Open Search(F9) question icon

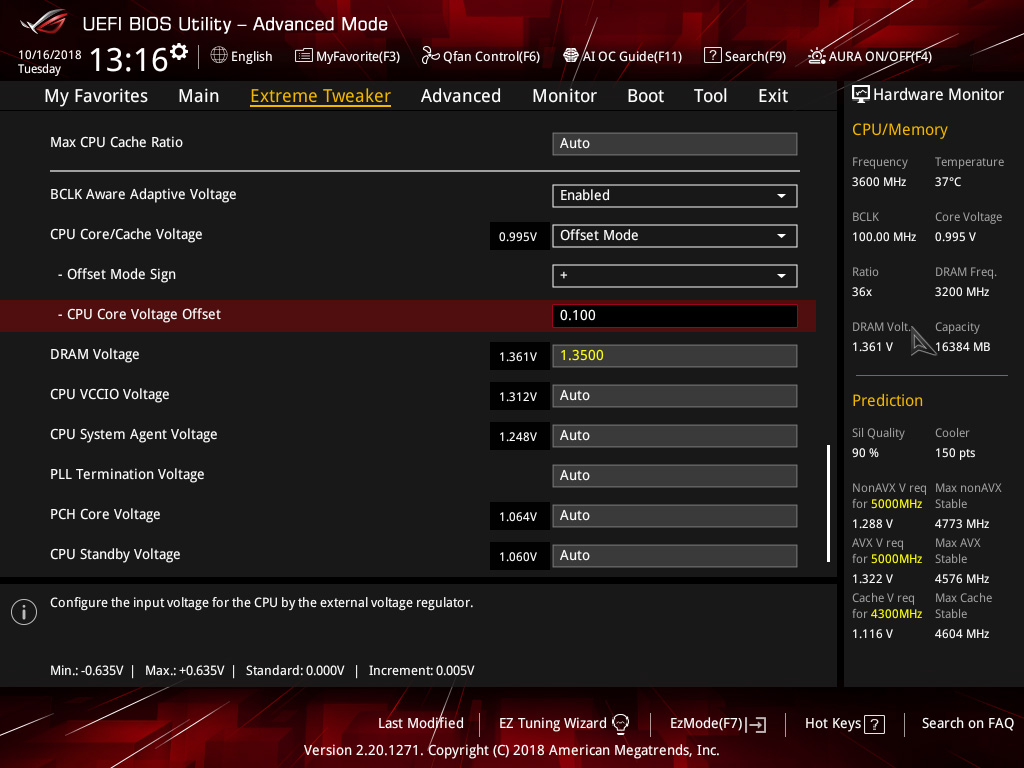[x=712, y=56]
